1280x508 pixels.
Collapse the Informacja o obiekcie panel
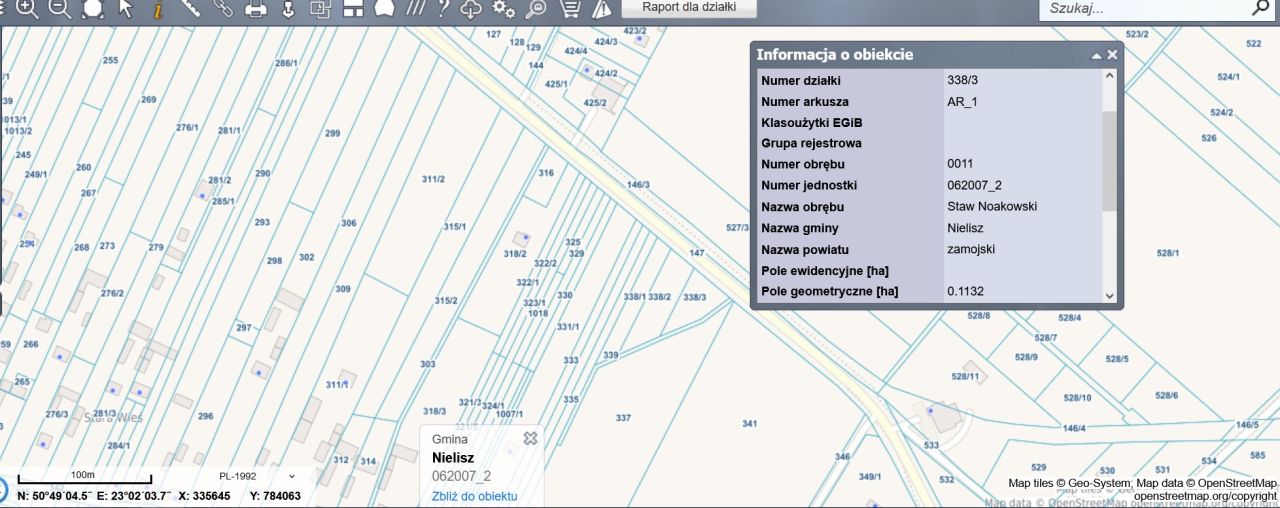(1096, 56)
